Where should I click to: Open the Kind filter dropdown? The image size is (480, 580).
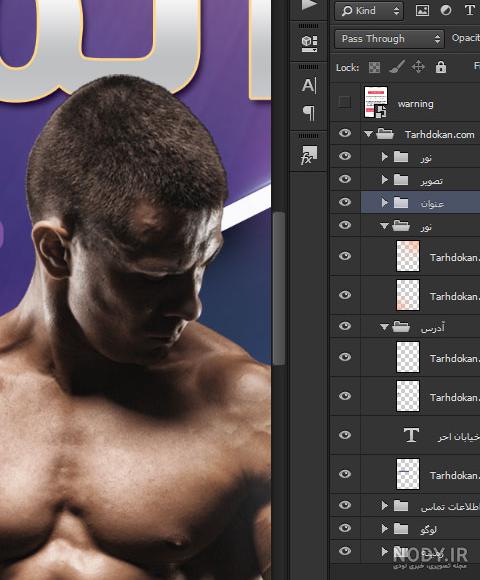(369, 11)
